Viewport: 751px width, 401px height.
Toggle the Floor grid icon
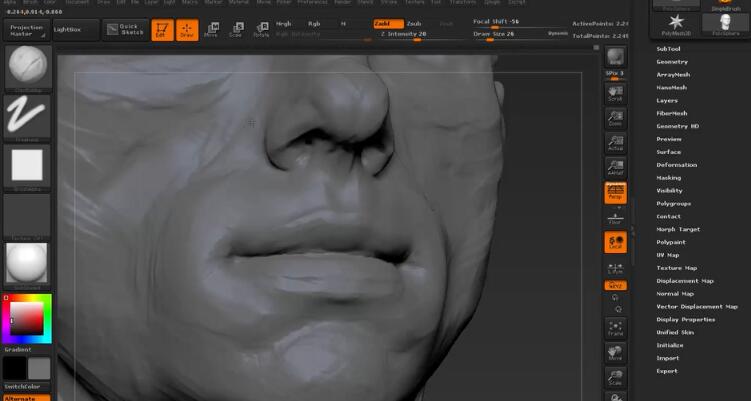[x=615, y=218]
